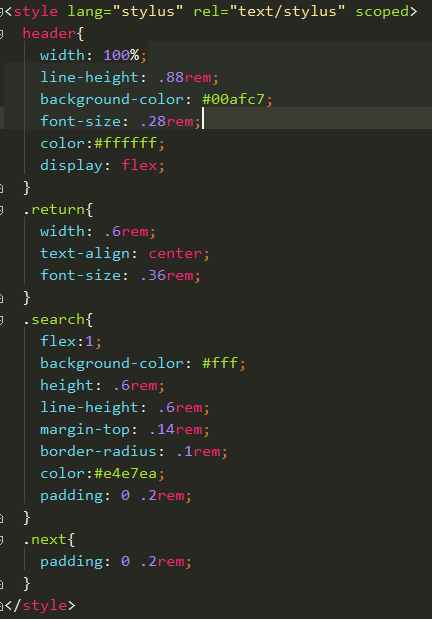Click border-radius .1rem value
This screenshot has width=432, height=619.
pos(198,452)
